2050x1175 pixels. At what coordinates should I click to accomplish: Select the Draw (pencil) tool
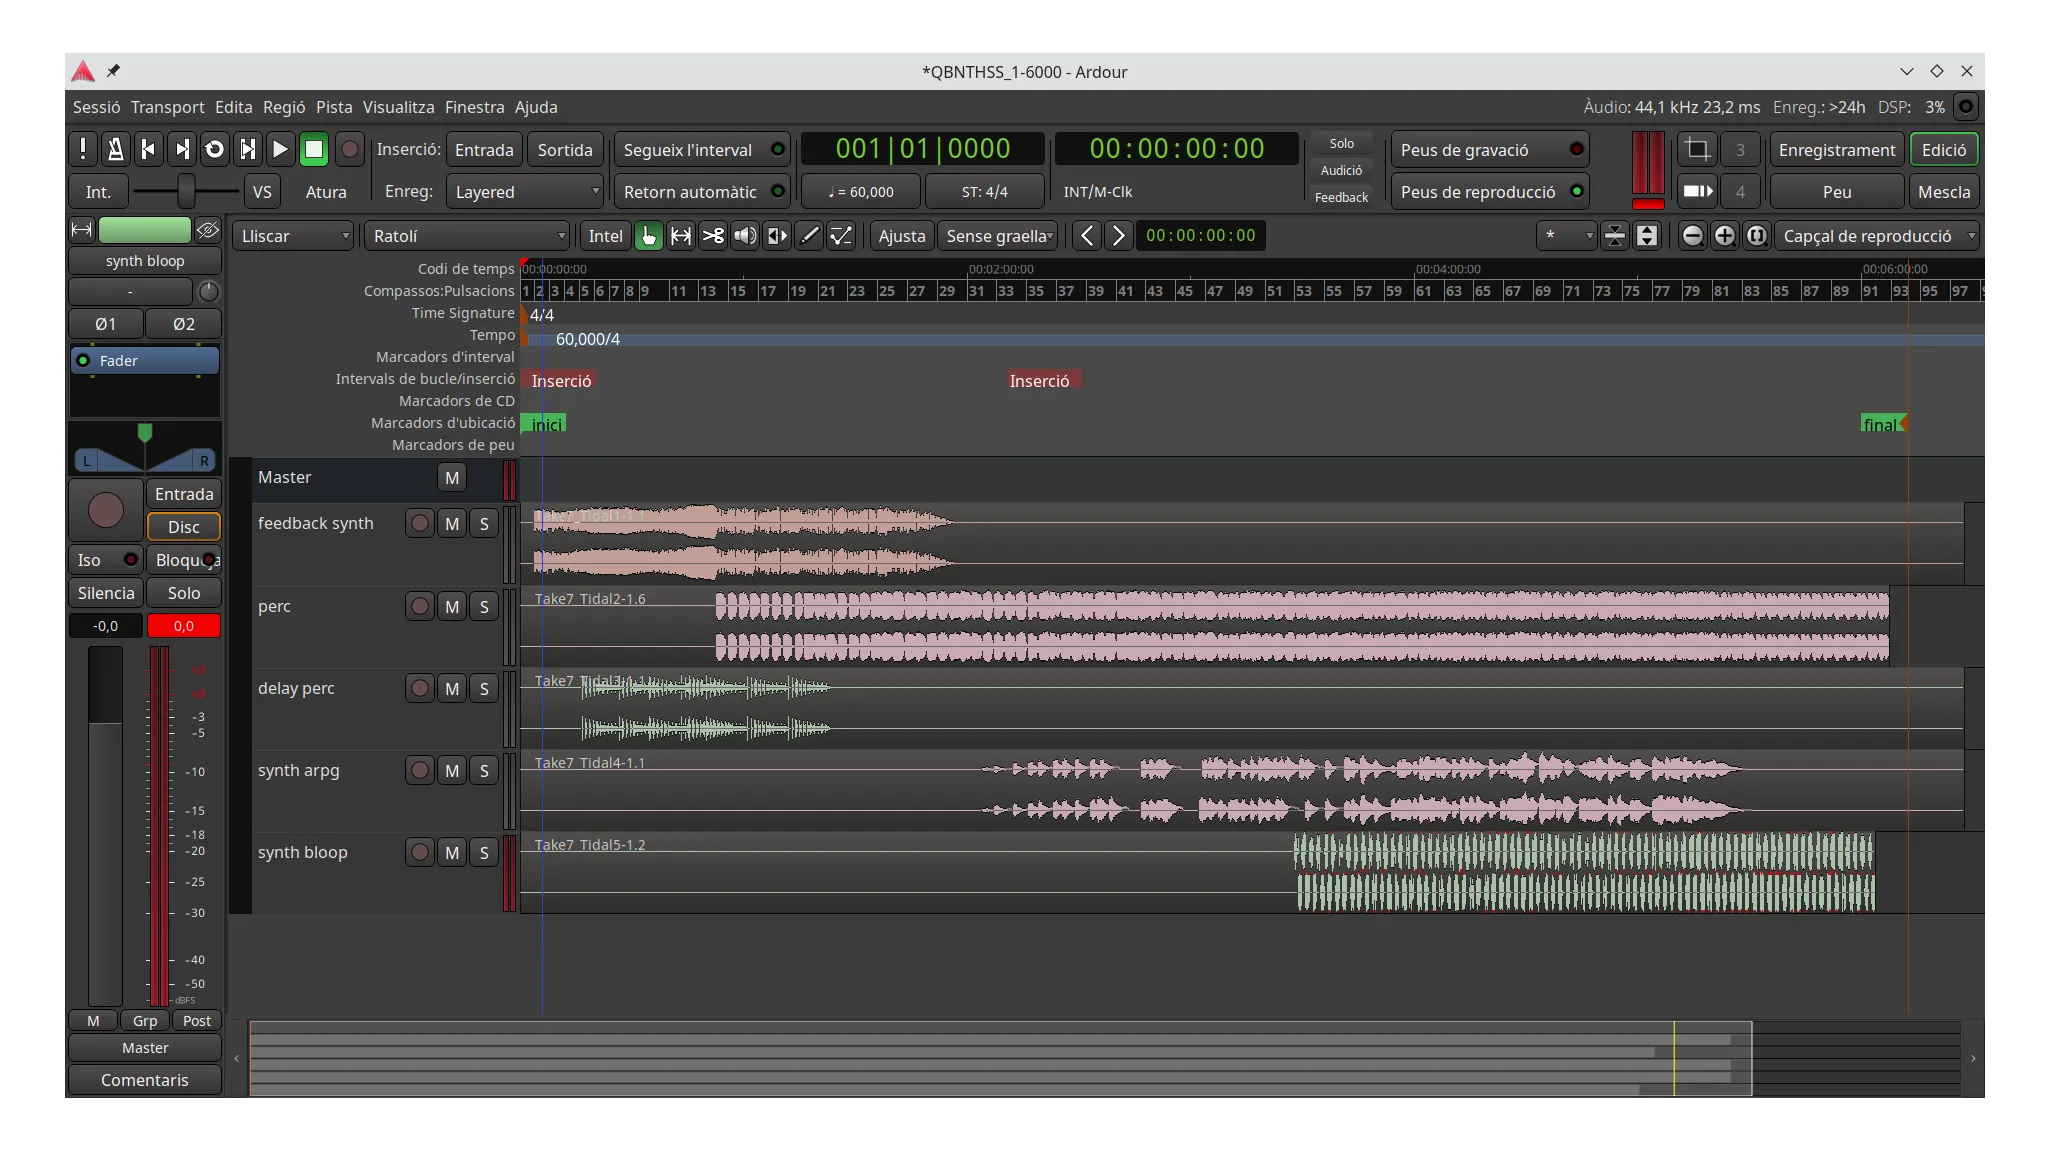point(809,236)
